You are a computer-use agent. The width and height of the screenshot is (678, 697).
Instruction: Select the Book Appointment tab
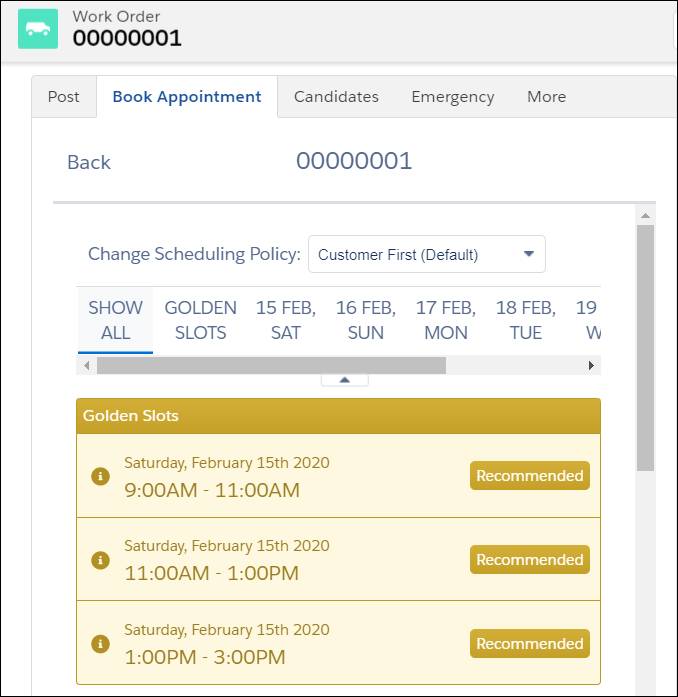point(187,96)
